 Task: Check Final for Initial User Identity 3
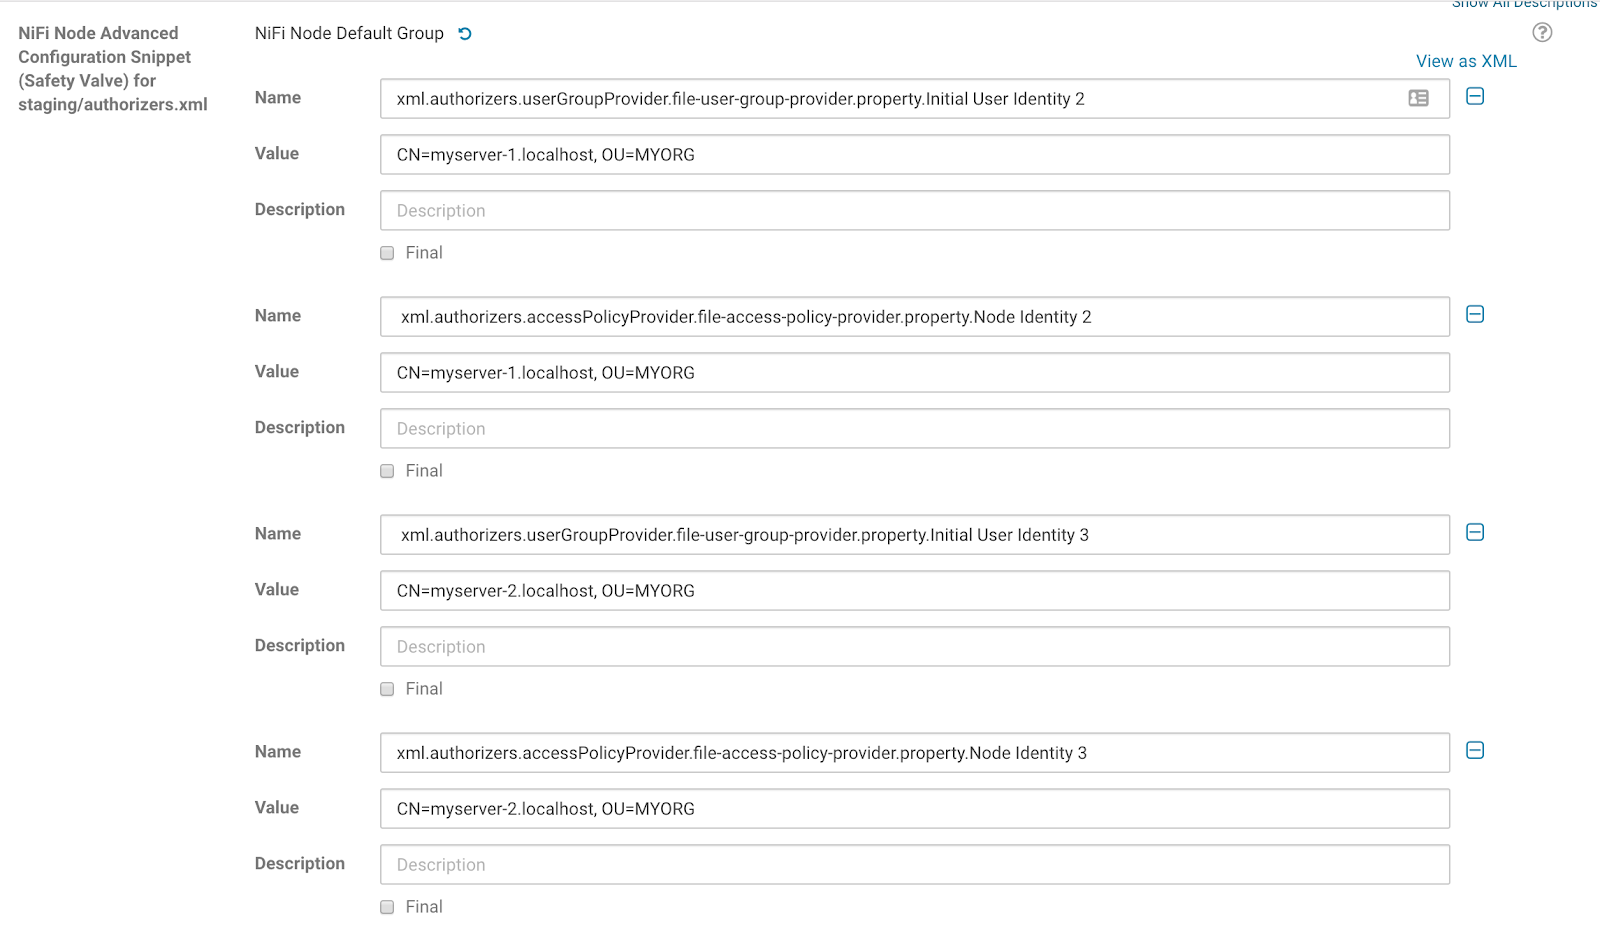tap(387, 689)
